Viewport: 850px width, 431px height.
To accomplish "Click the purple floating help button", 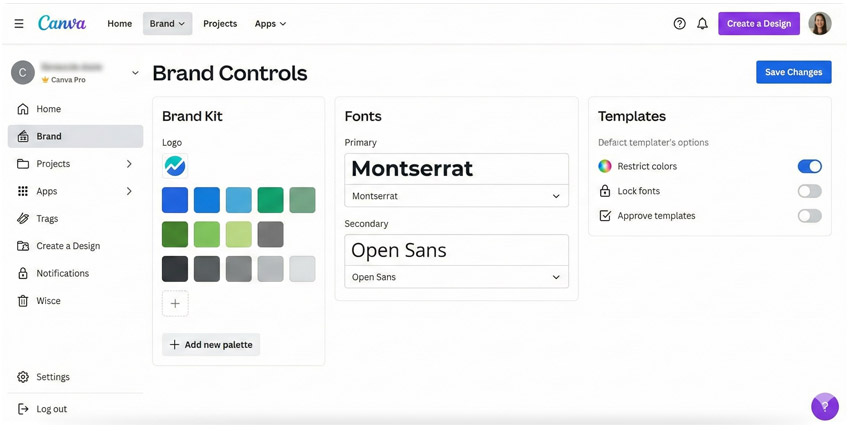I will [824, 405].
